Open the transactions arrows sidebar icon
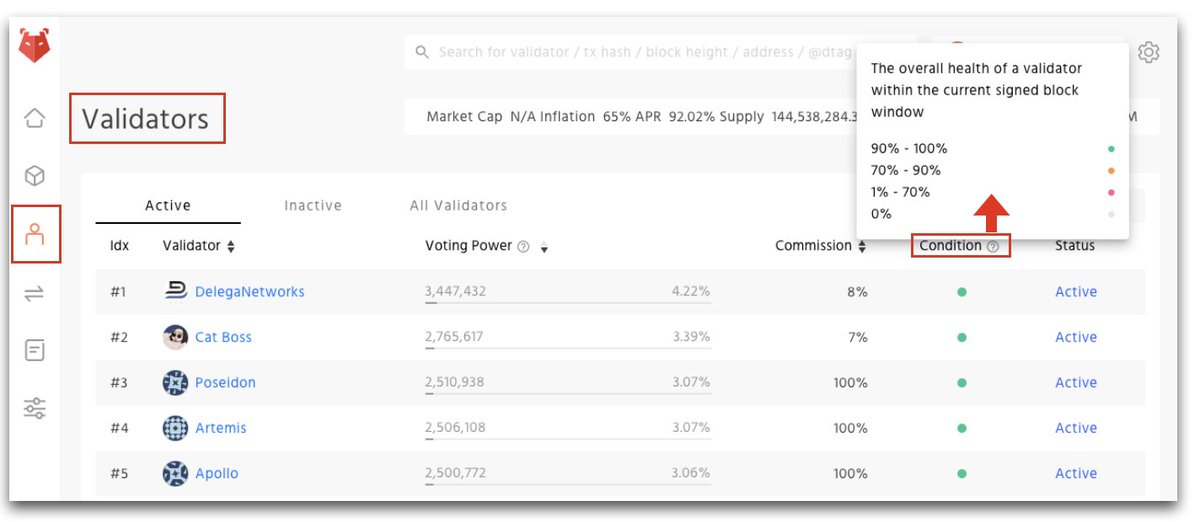This screenshot has width=1200, height=522. coord(34,293)
